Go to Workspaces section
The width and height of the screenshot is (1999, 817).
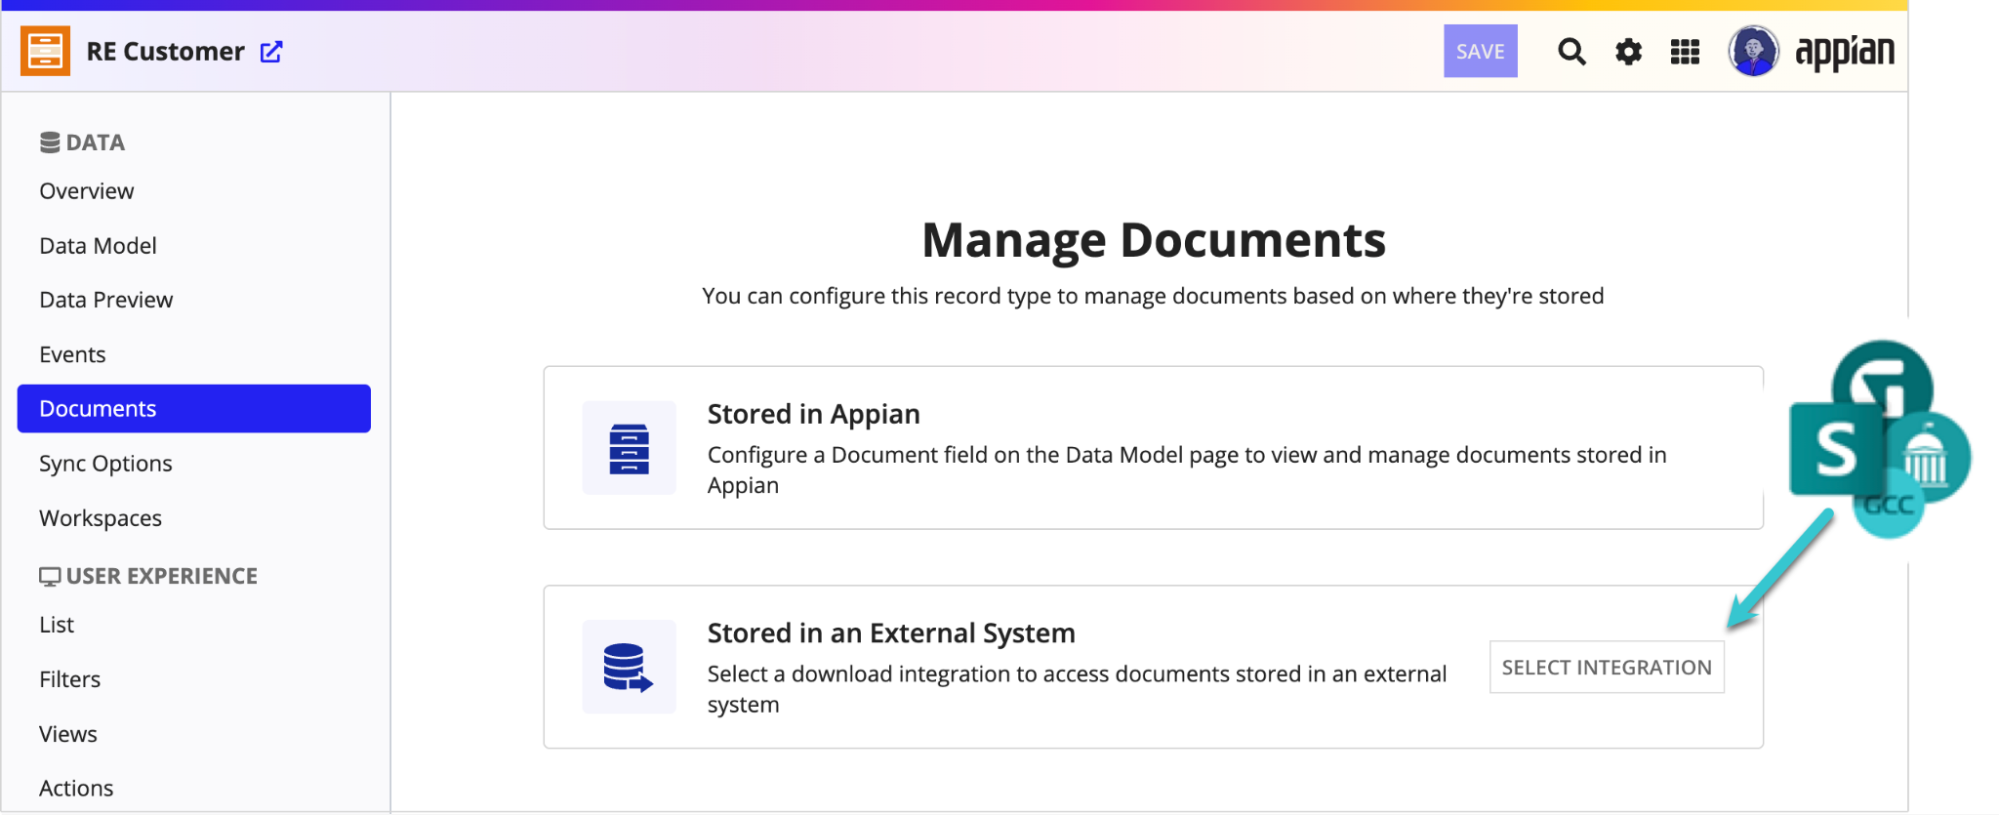pos(100,518)
